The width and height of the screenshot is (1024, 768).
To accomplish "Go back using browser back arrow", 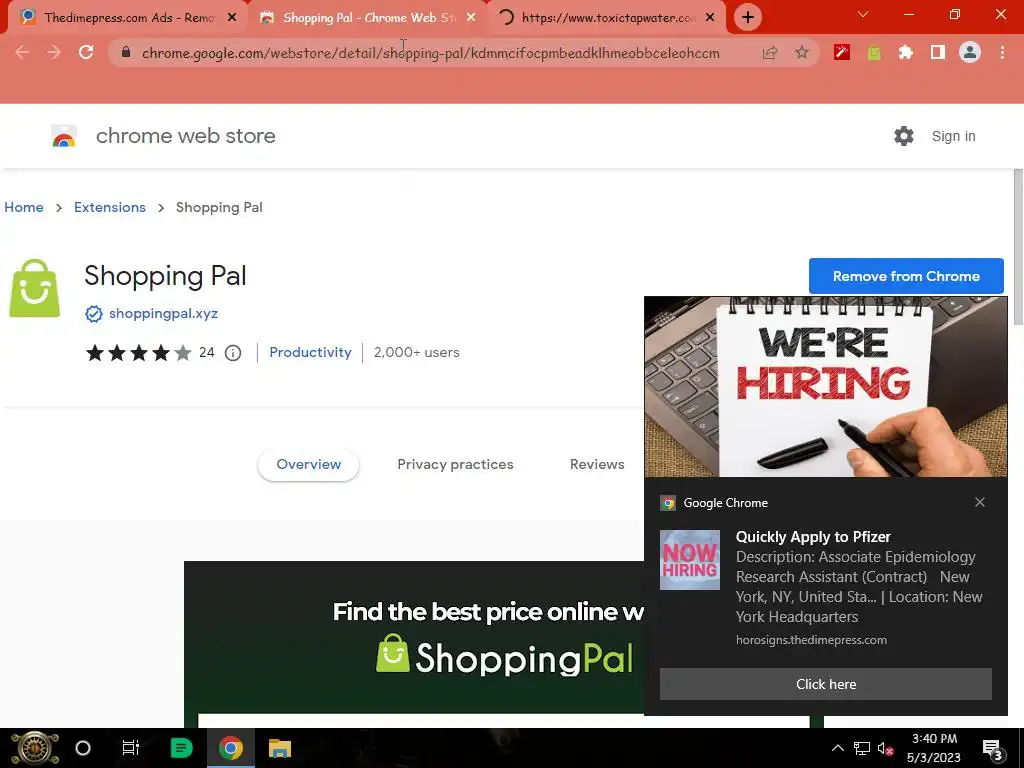I will click(x=22, y=52).
